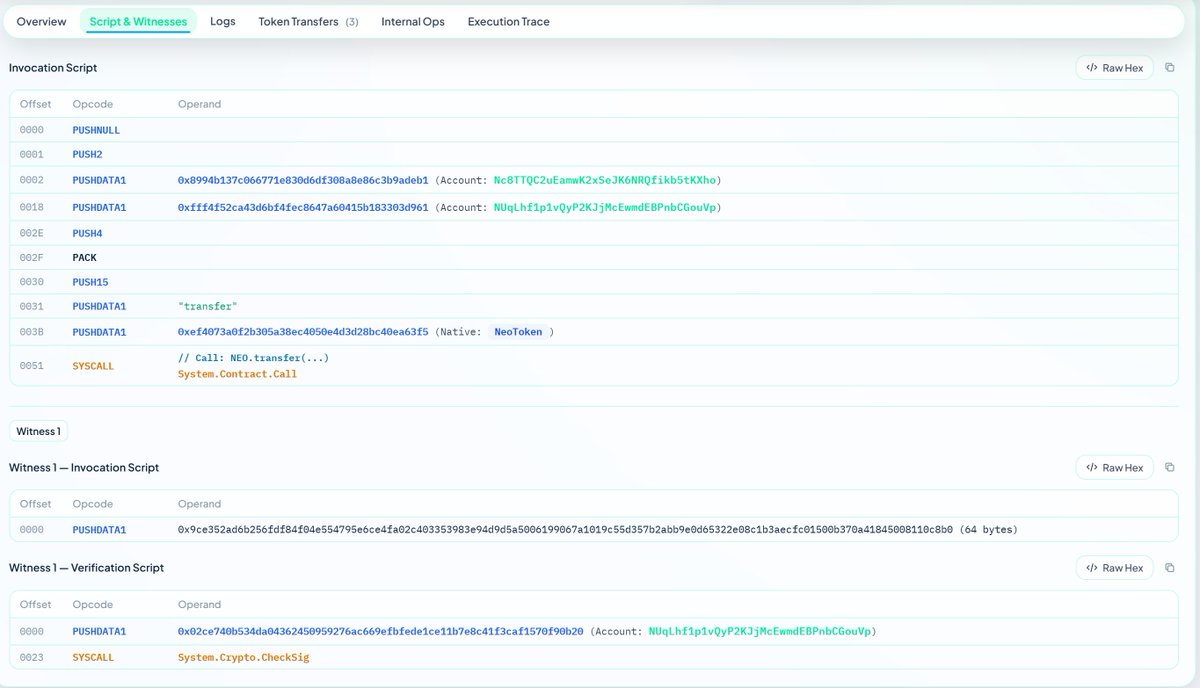Go to the Internal Ops tab
Screen dimensions: 1200x688
[x=413, y=21]
